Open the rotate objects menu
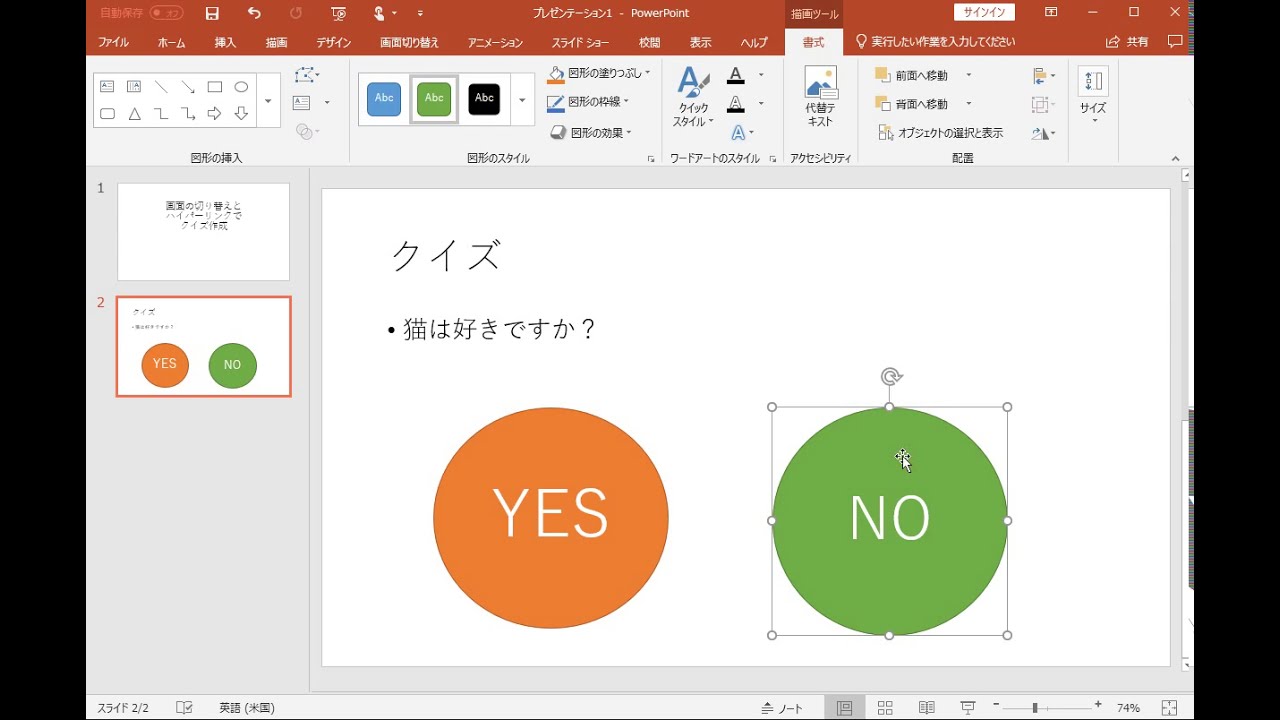 click(1044, 132)
